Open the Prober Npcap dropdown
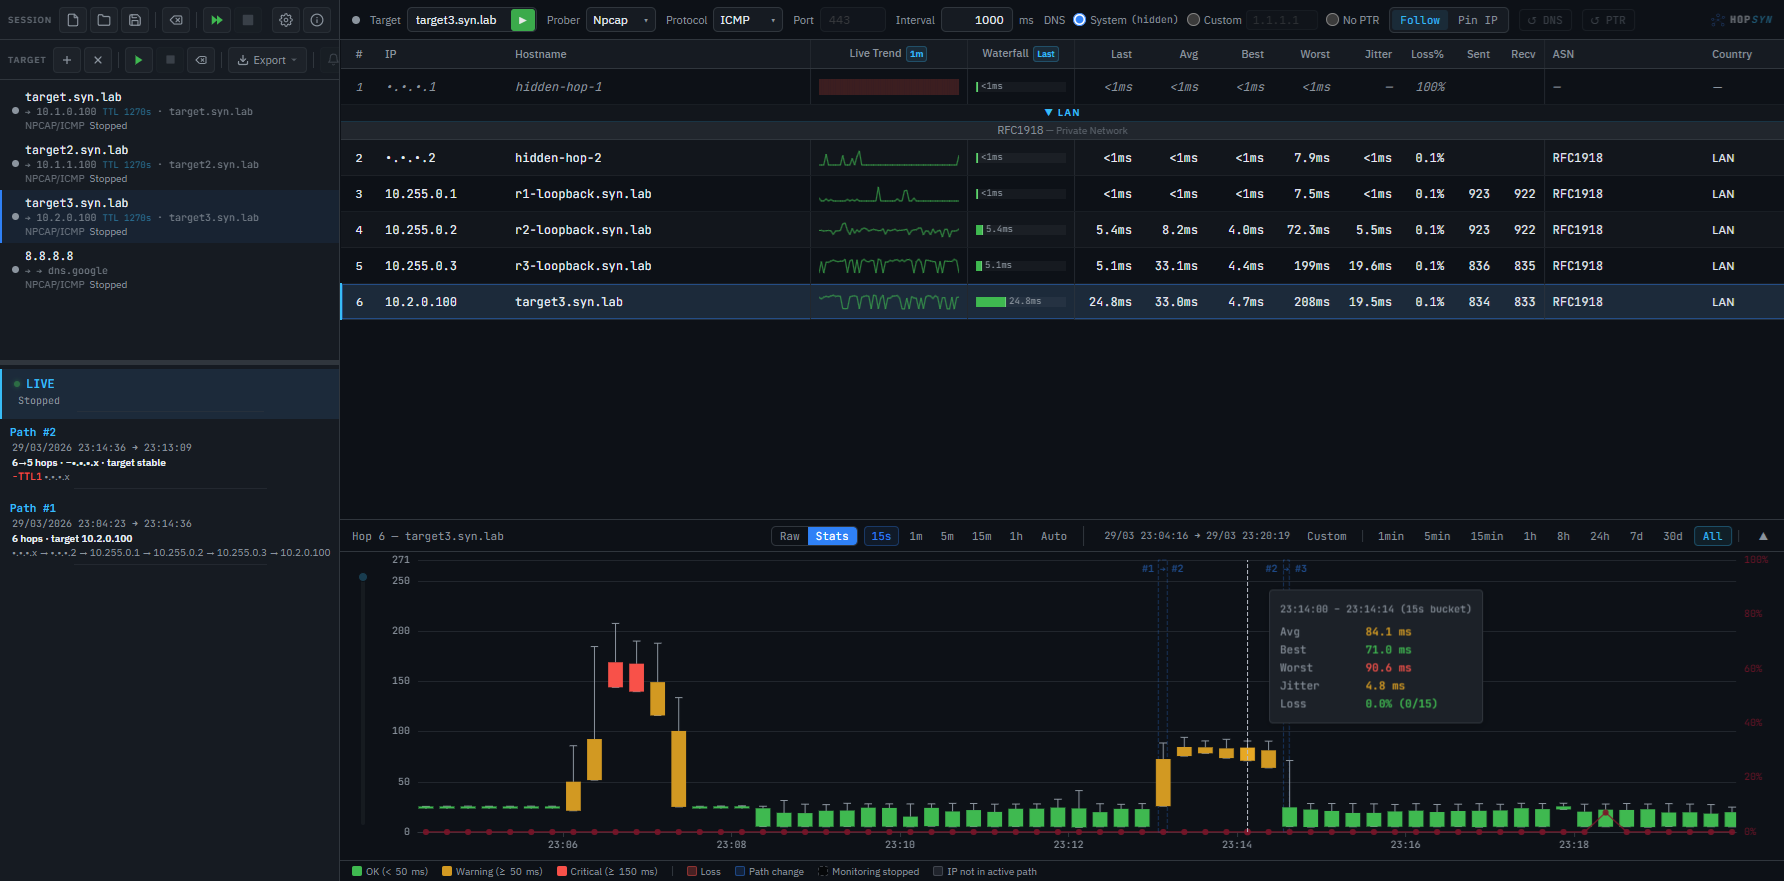The image size is (1784, 881). coord(620,20)
